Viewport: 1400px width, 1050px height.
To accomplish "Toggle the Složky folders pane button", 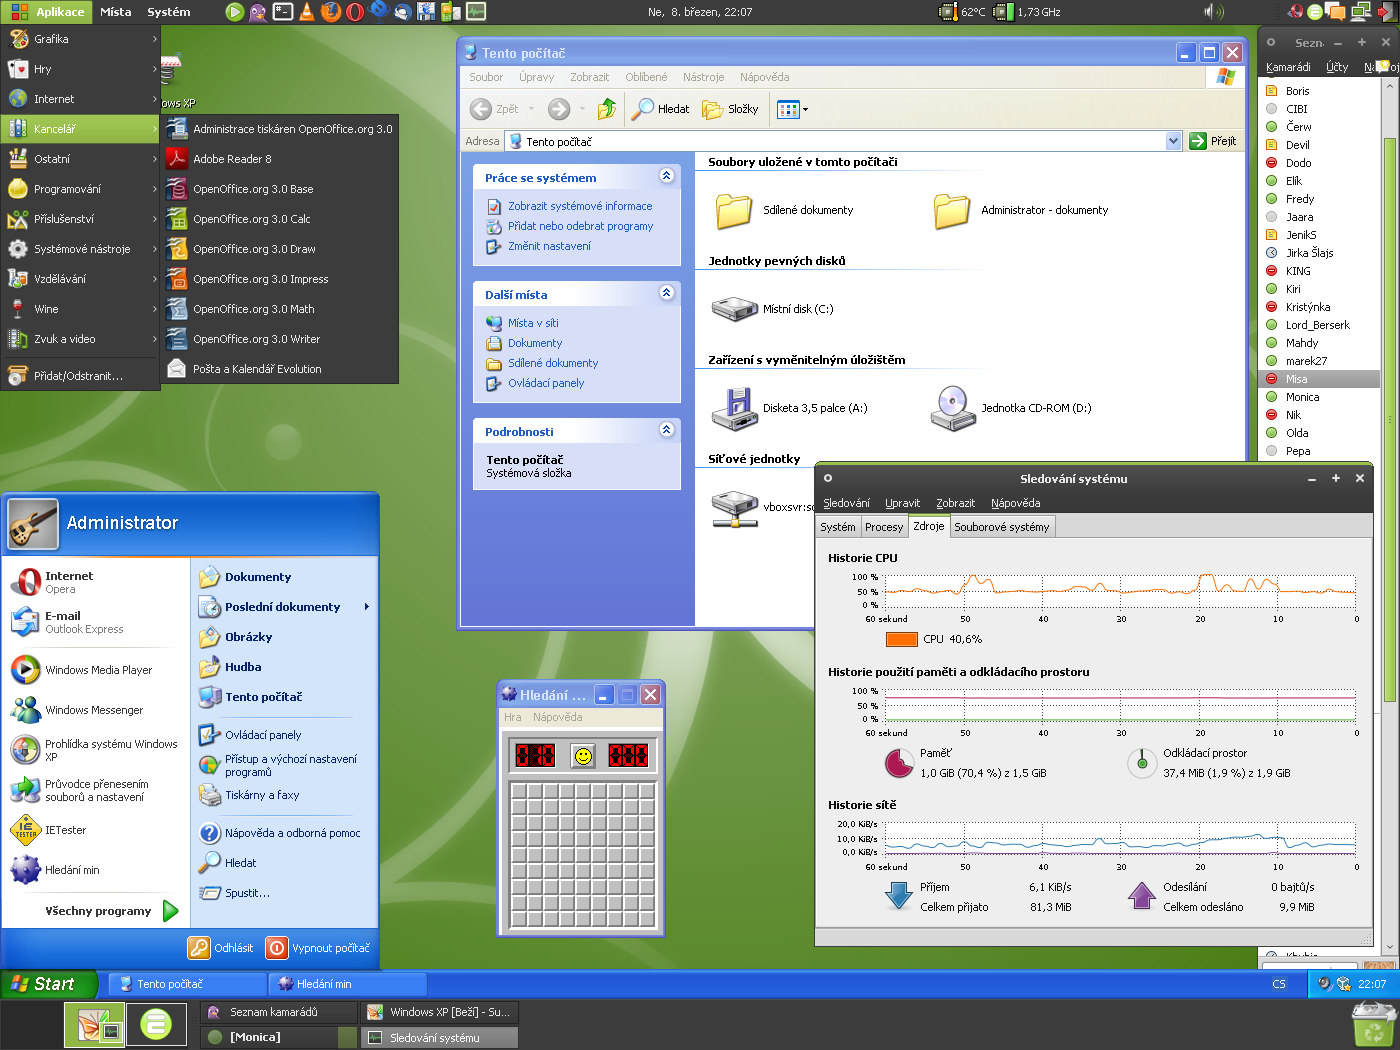I will click(x=731, y=109).
